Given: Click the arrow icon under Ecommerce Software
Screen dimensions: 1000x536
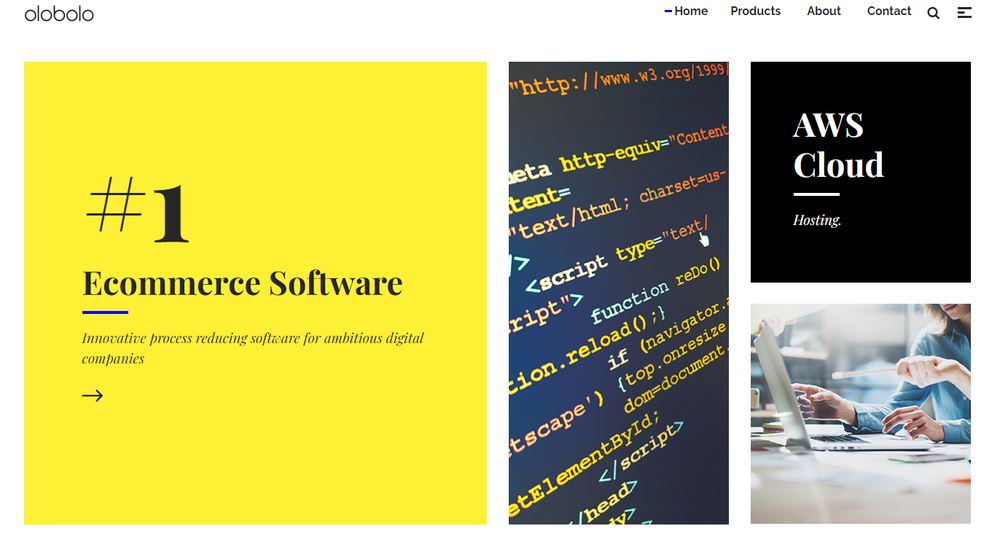Looking at the screenshot, I should tap(92, 396).
